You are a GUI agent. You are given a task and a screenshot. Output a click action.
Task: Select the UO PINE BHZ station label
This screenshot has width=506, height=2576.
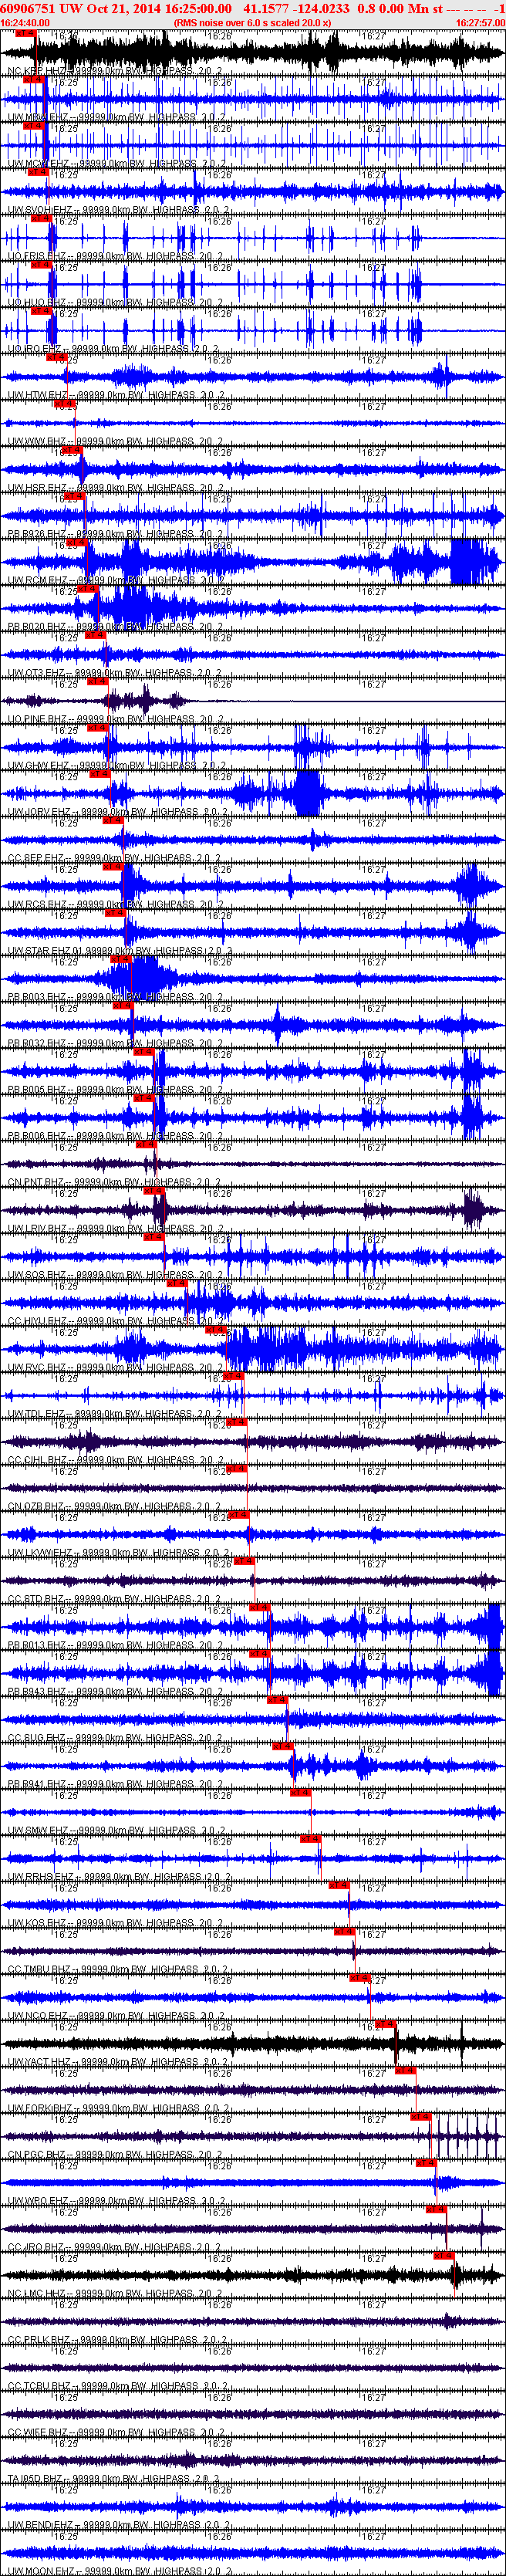[x=116, y=719]
